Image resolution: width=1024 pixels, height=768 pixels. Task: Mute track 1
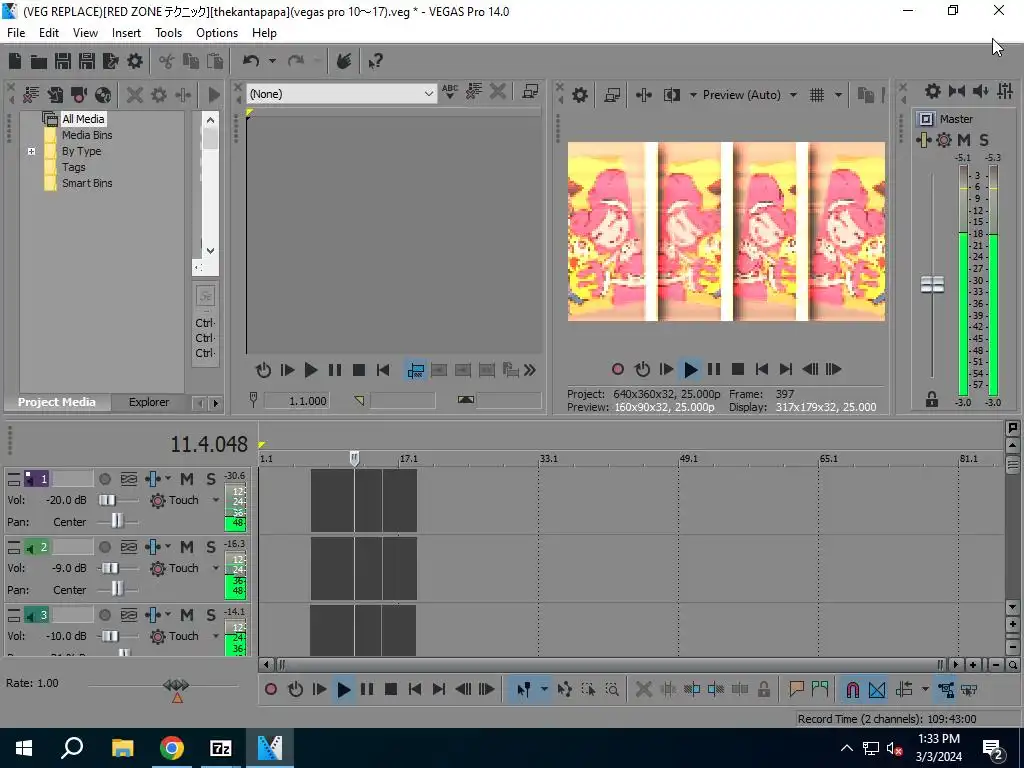coord(187,479)
